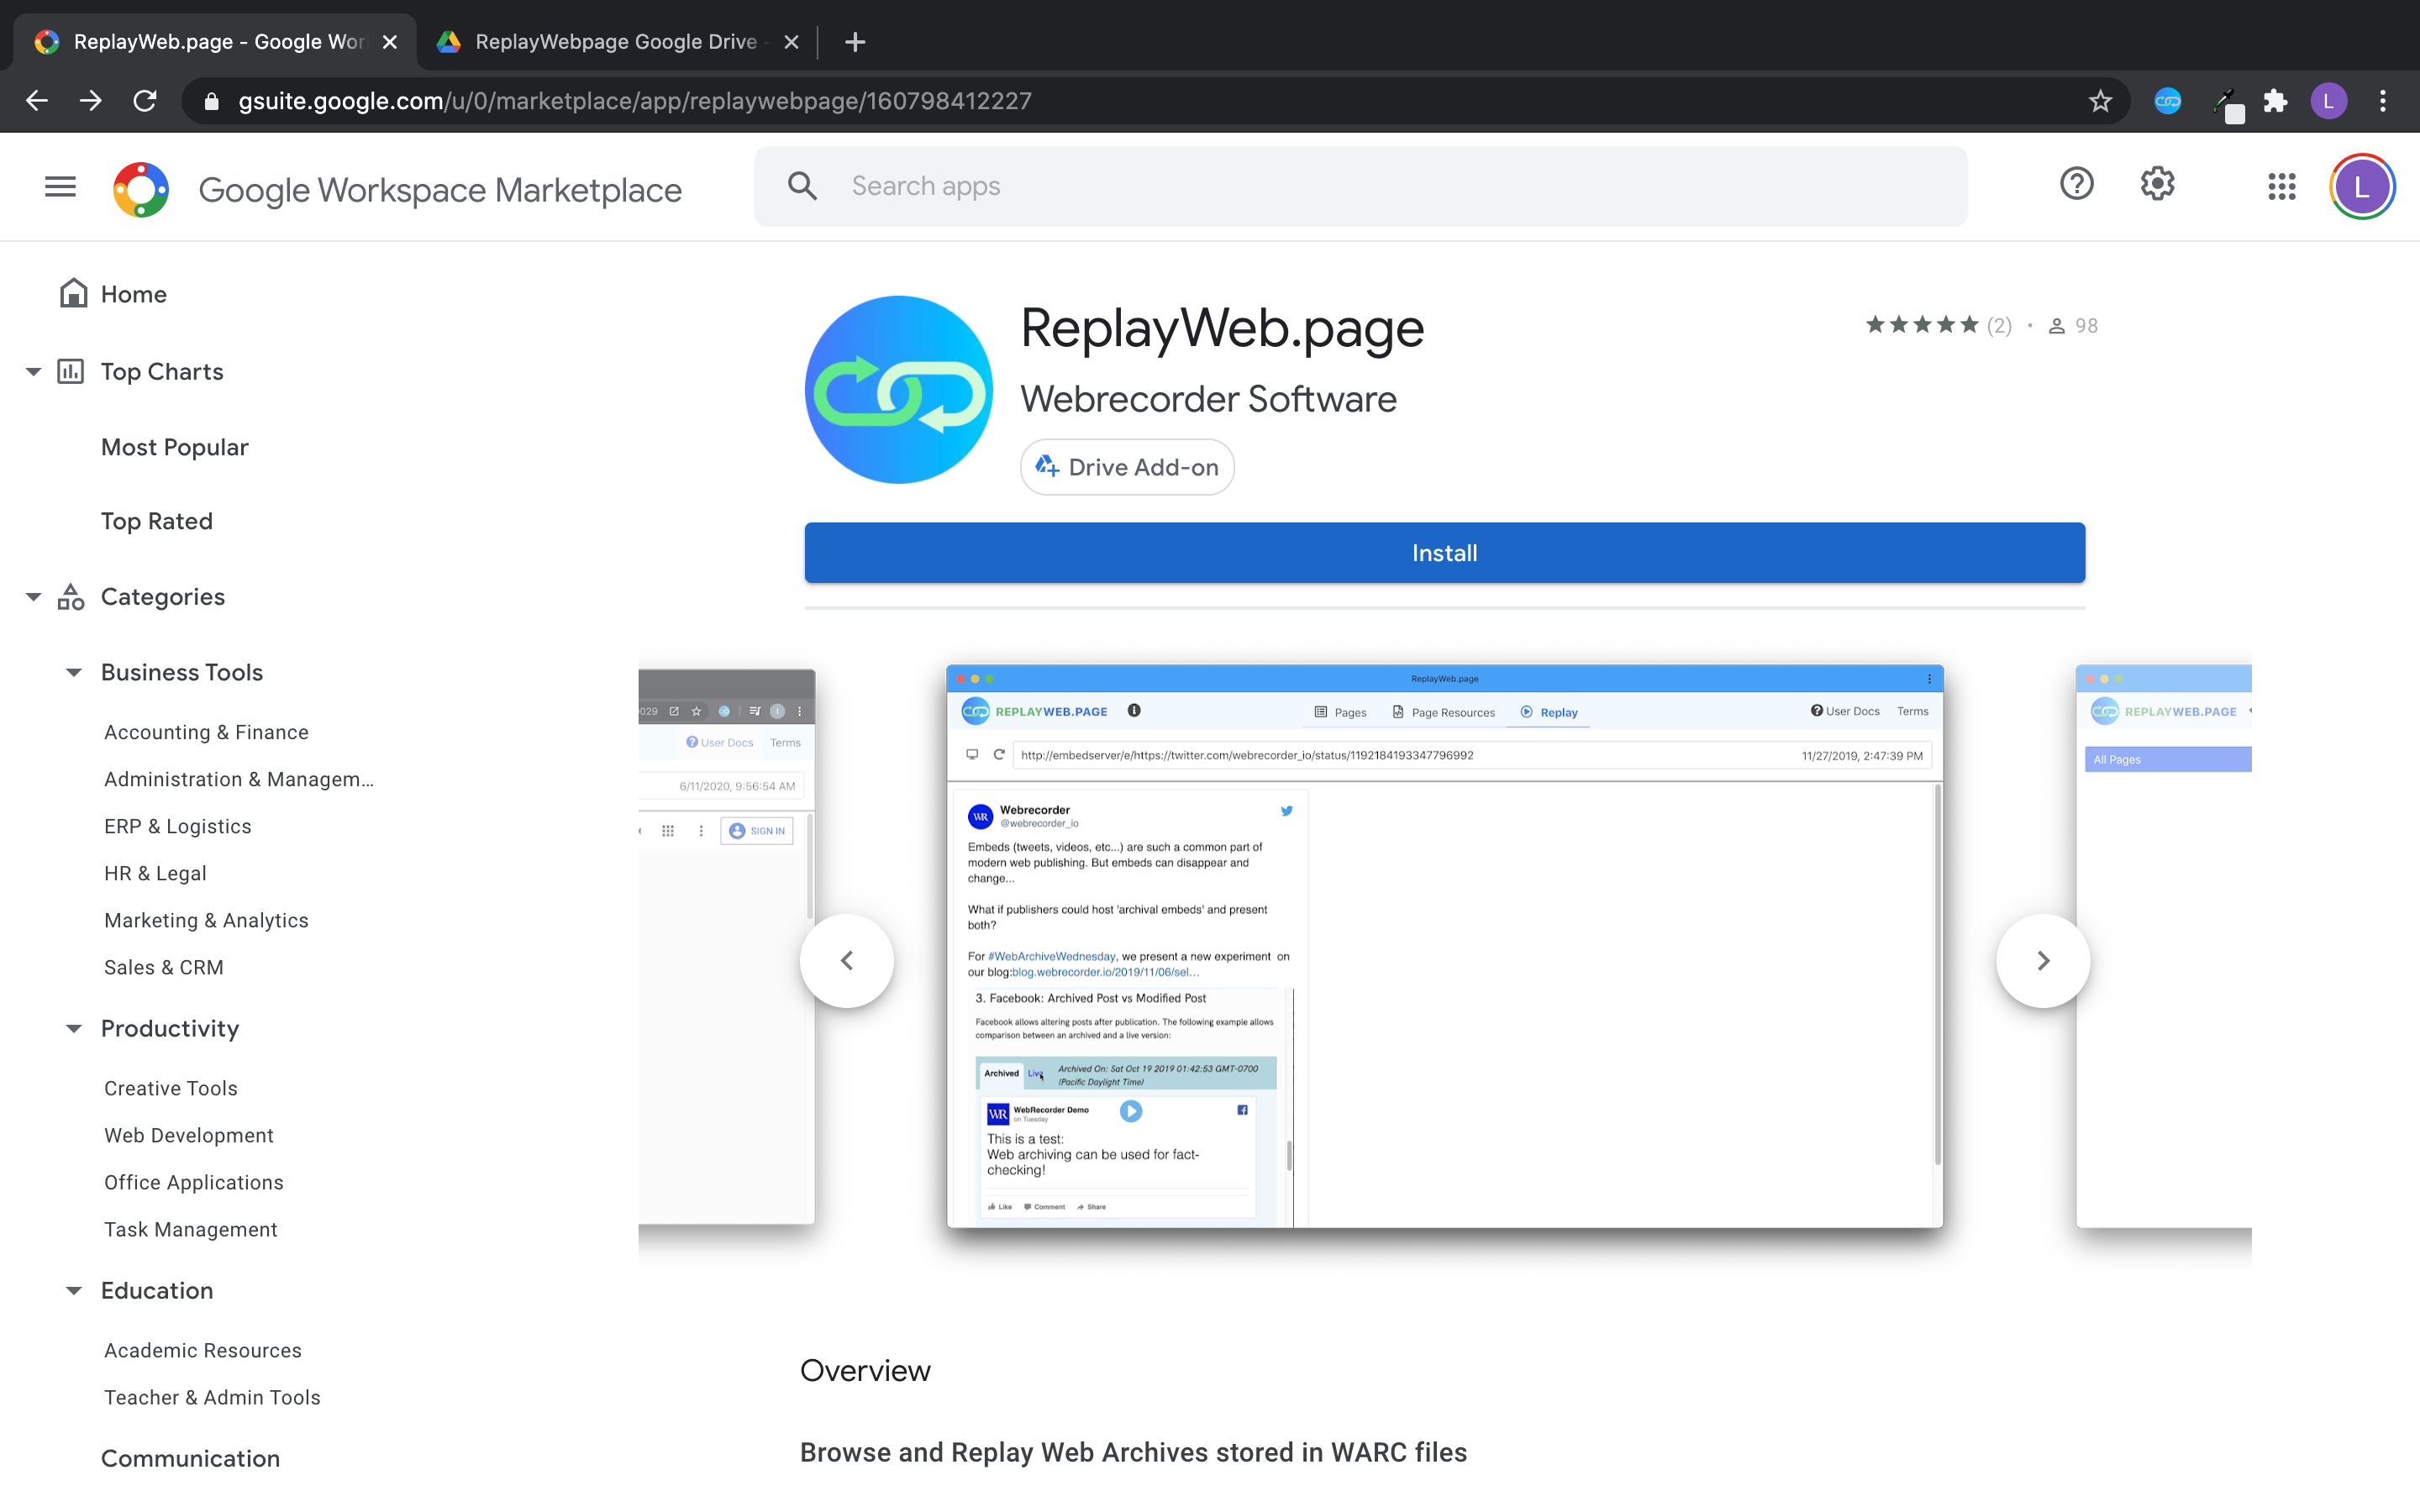Open the Most Popular list
The width and height of the screenshot is (2420, 1512).
[x=175, y=447]
